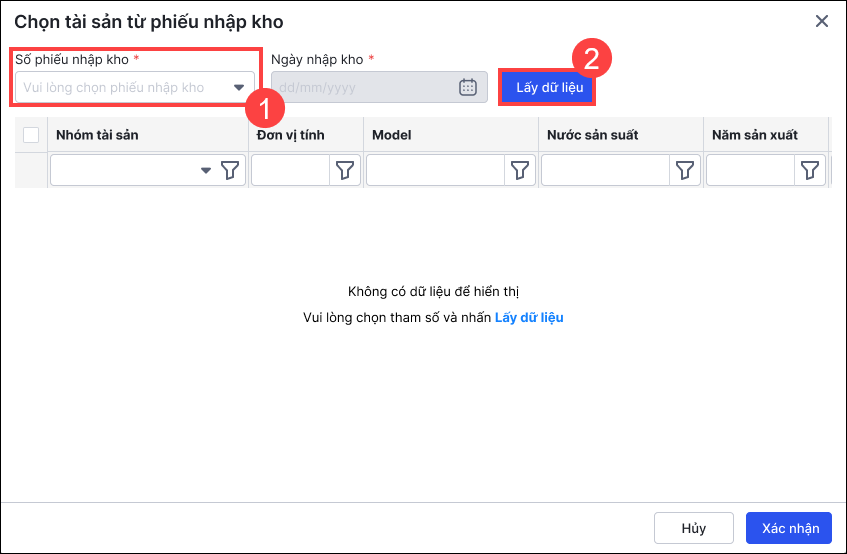Expand the Nhóm tài sản filter dropdown arrow
Screen dimensions: 847x554
[x=206, y=171]
